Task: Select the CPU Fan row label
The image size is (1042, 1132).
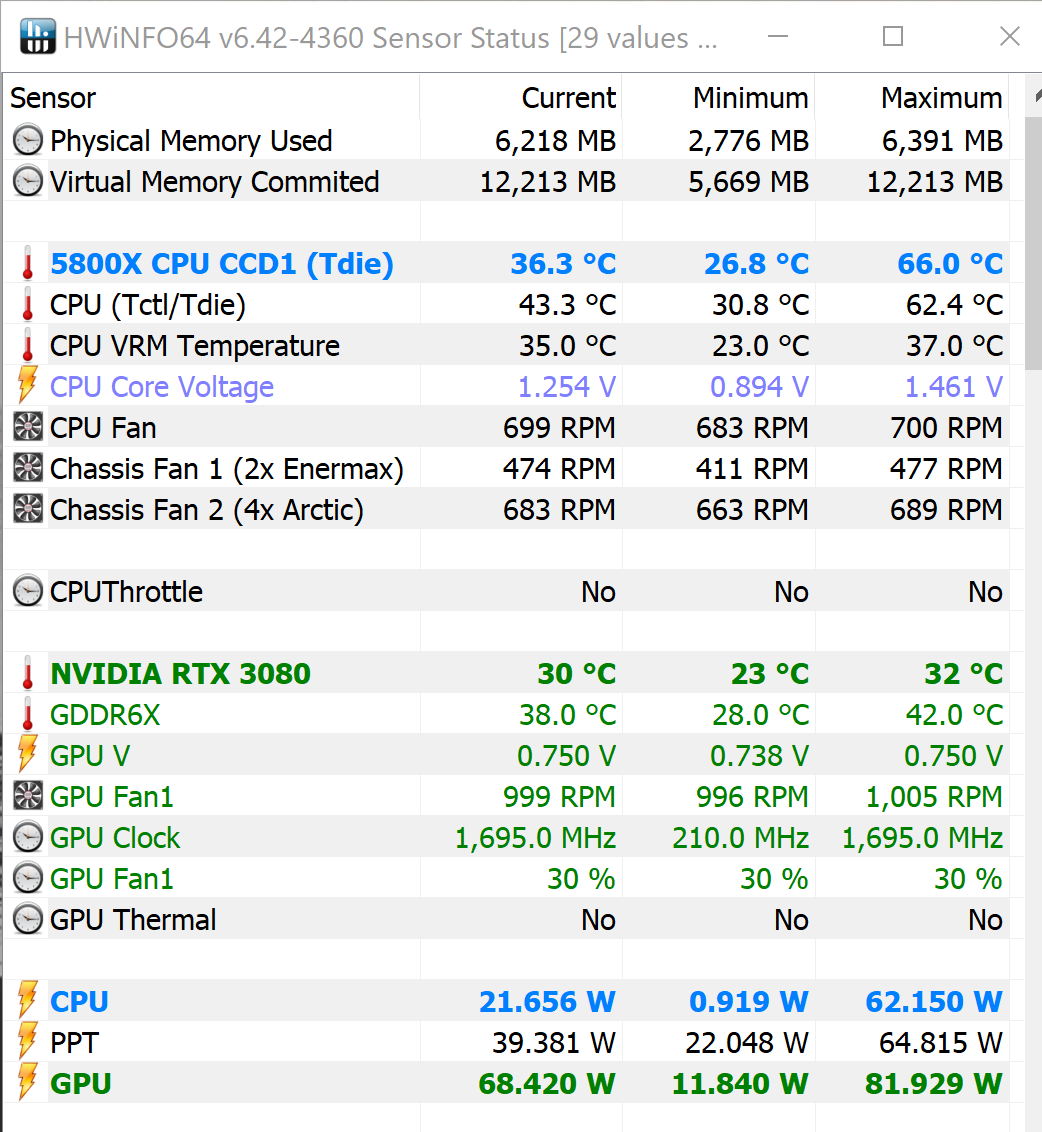Action: [103, 428]
